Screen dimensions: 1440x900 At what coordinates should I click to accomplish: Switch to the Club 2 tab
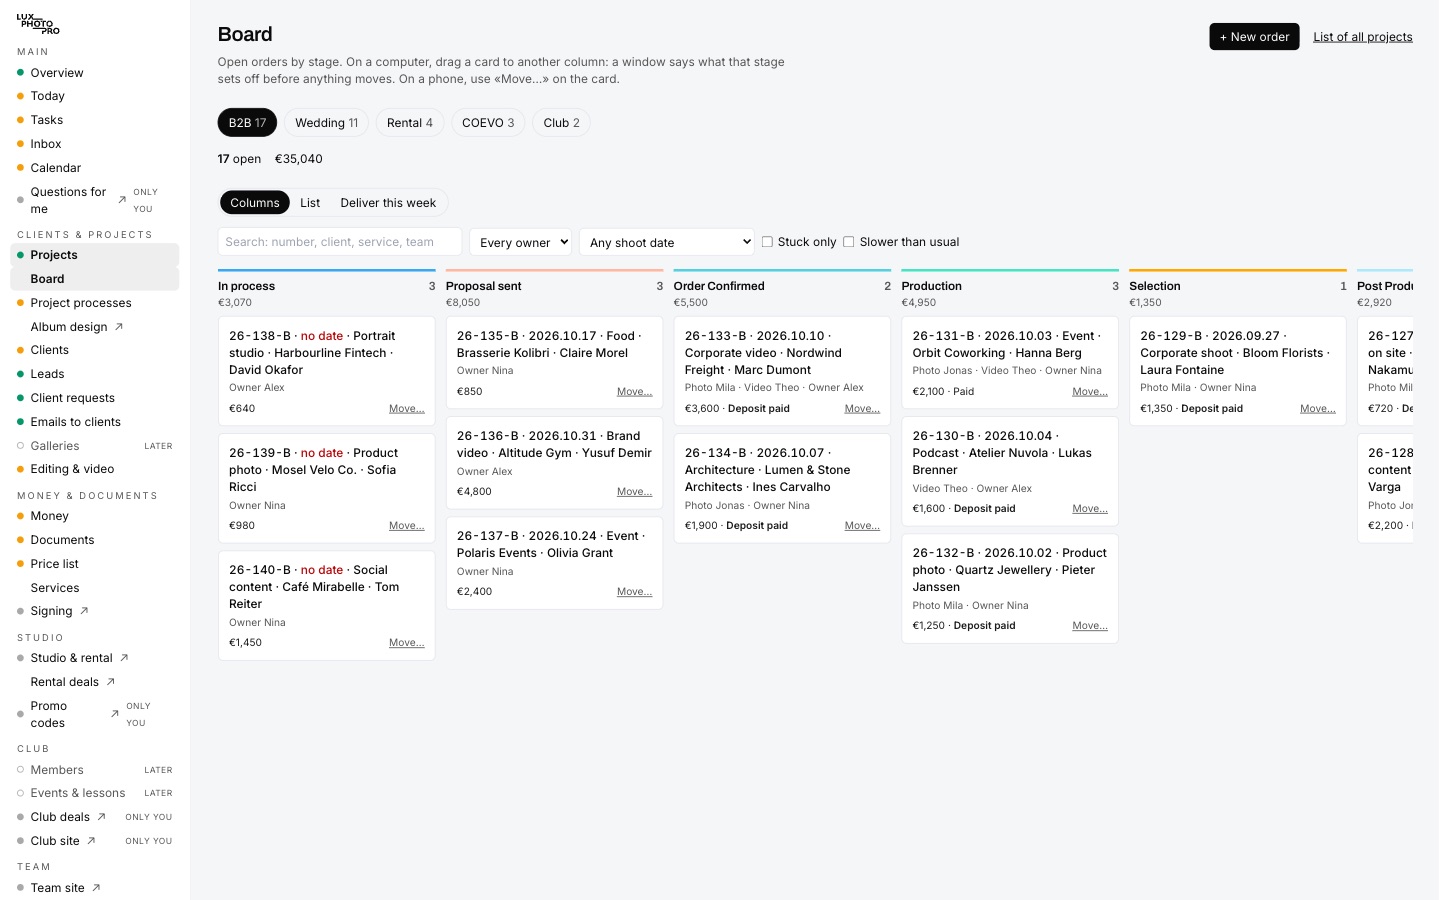pos(562,123)
